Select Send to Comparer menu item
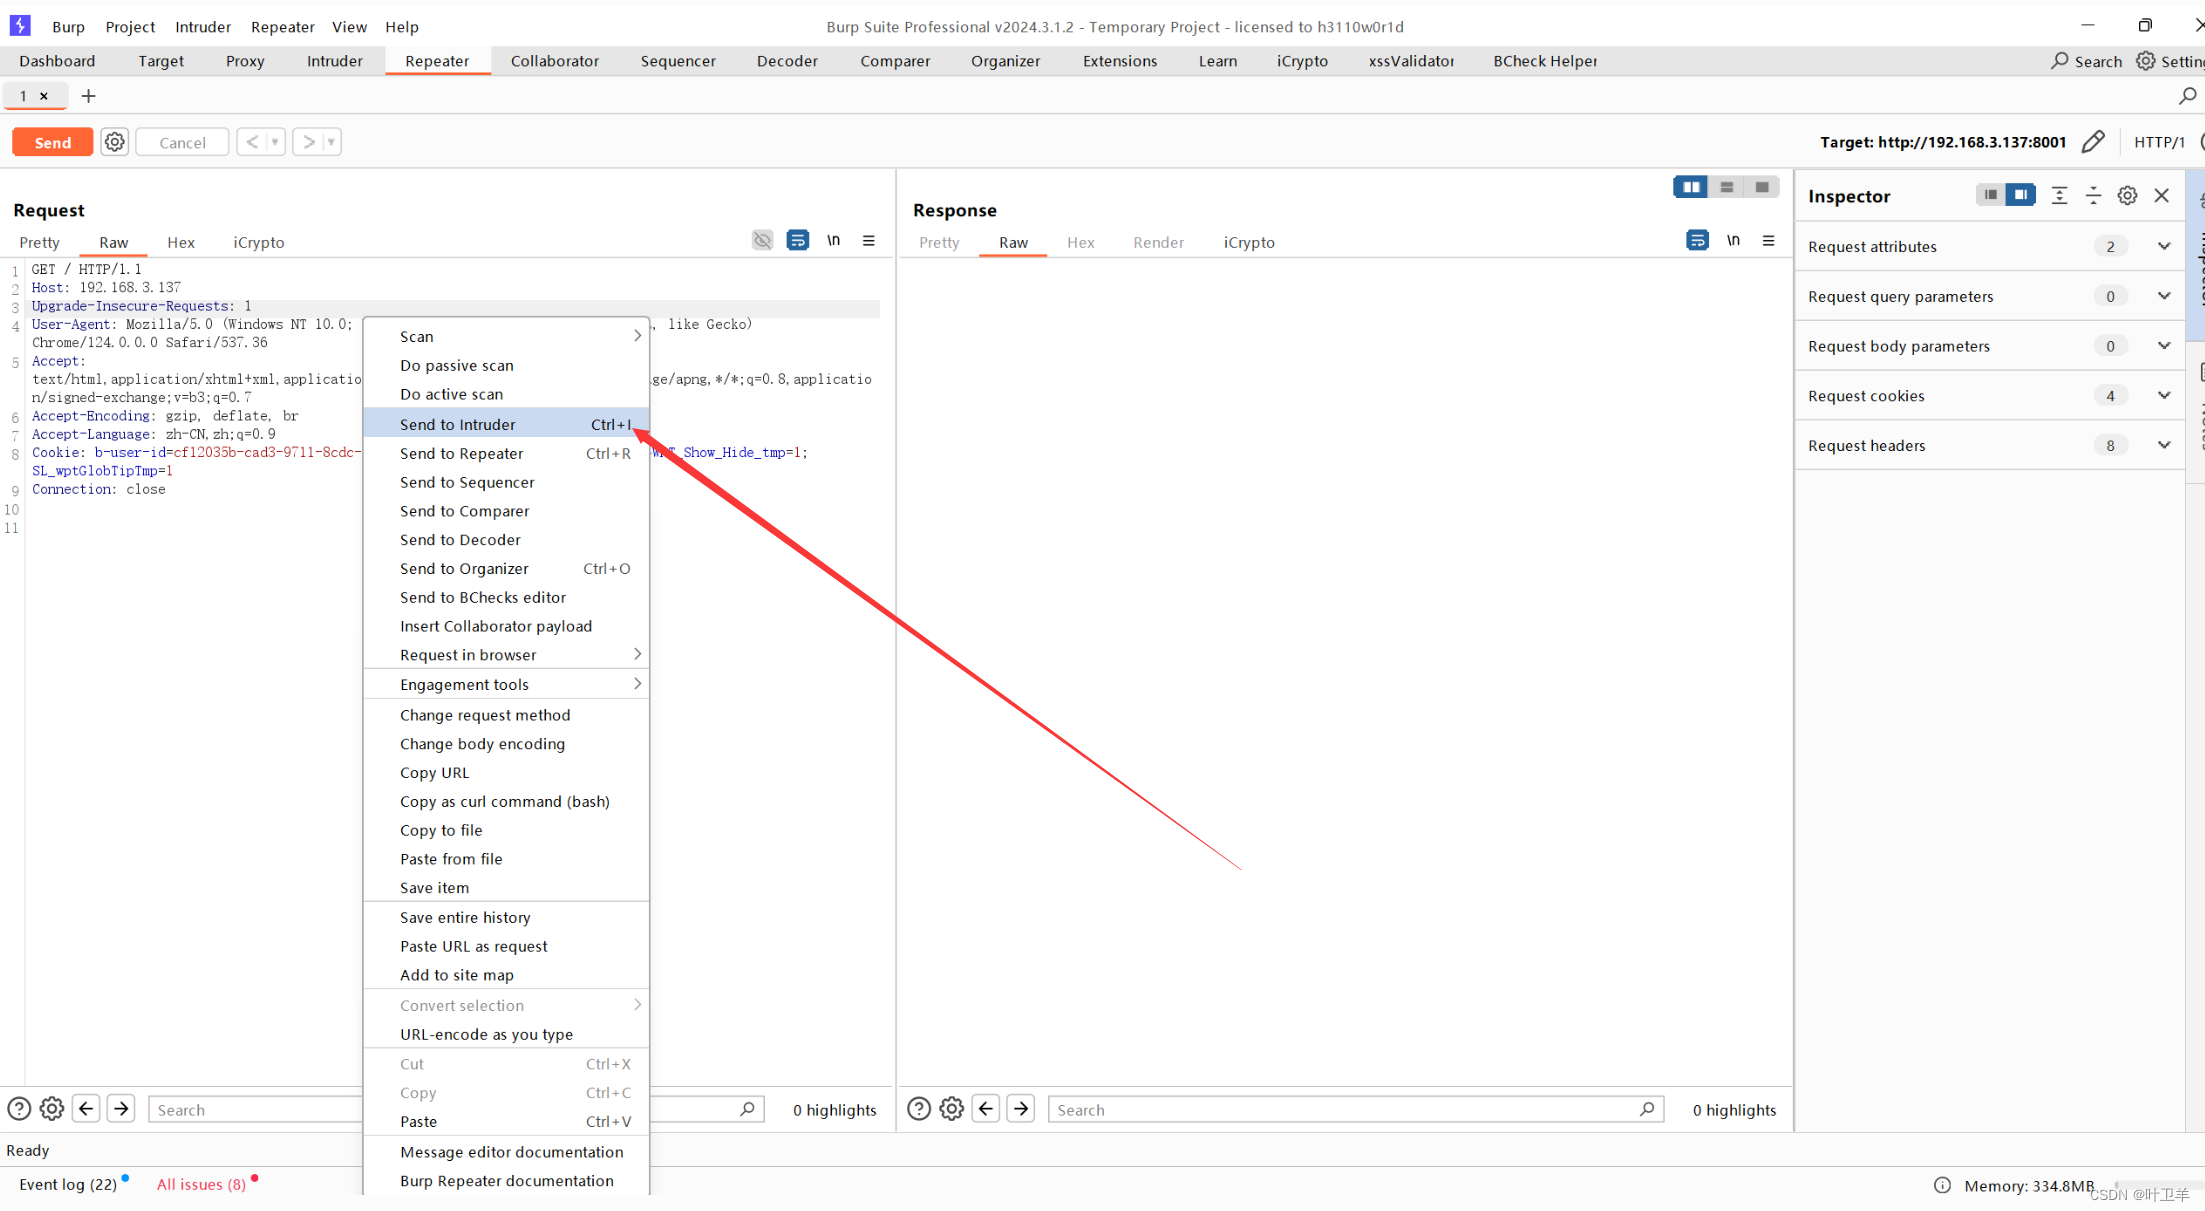Image resolution: width=2205 pixels, height=1211 pixels. [507, 511]
